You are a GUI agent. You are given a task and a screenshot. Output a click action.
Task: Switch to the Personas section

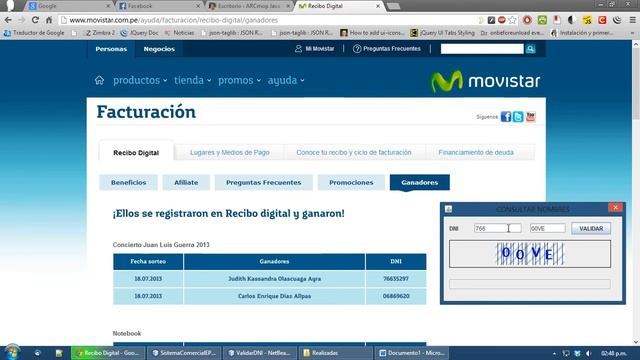click(111, 49)
